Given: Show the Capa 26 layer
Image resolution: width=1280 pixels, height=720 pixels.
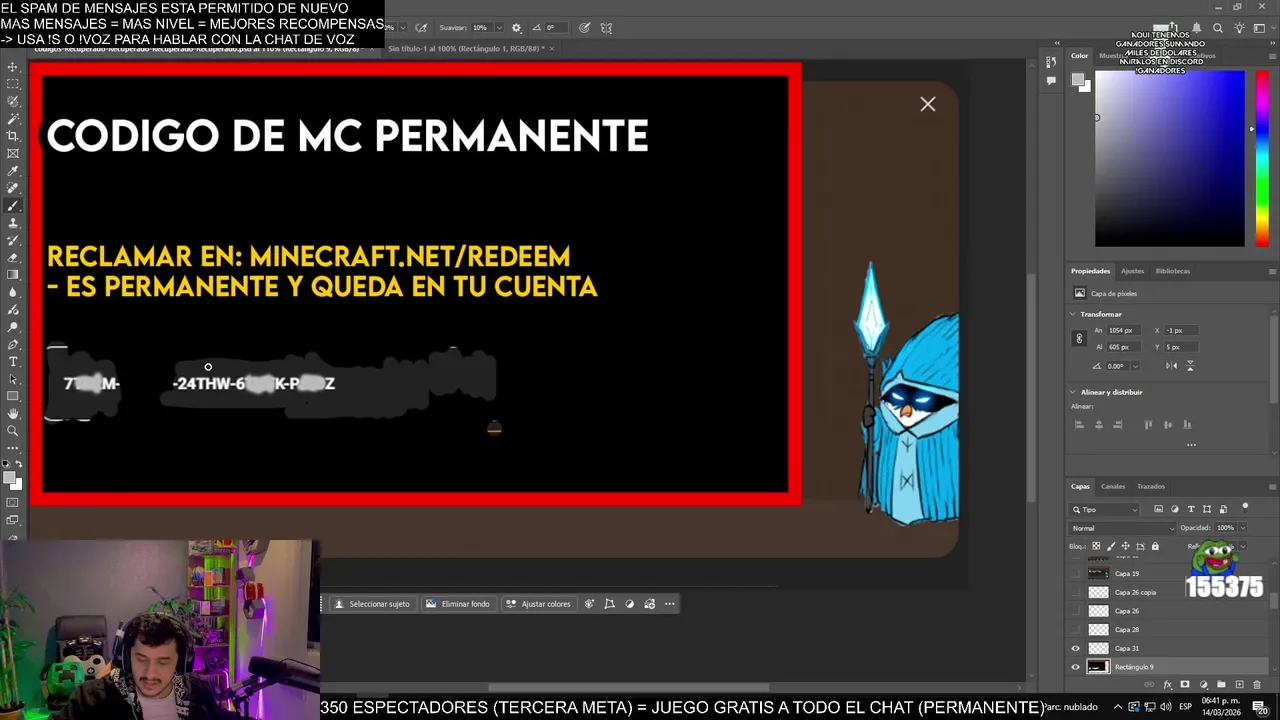Looking at the screenshot, I should pos(1076,611).
